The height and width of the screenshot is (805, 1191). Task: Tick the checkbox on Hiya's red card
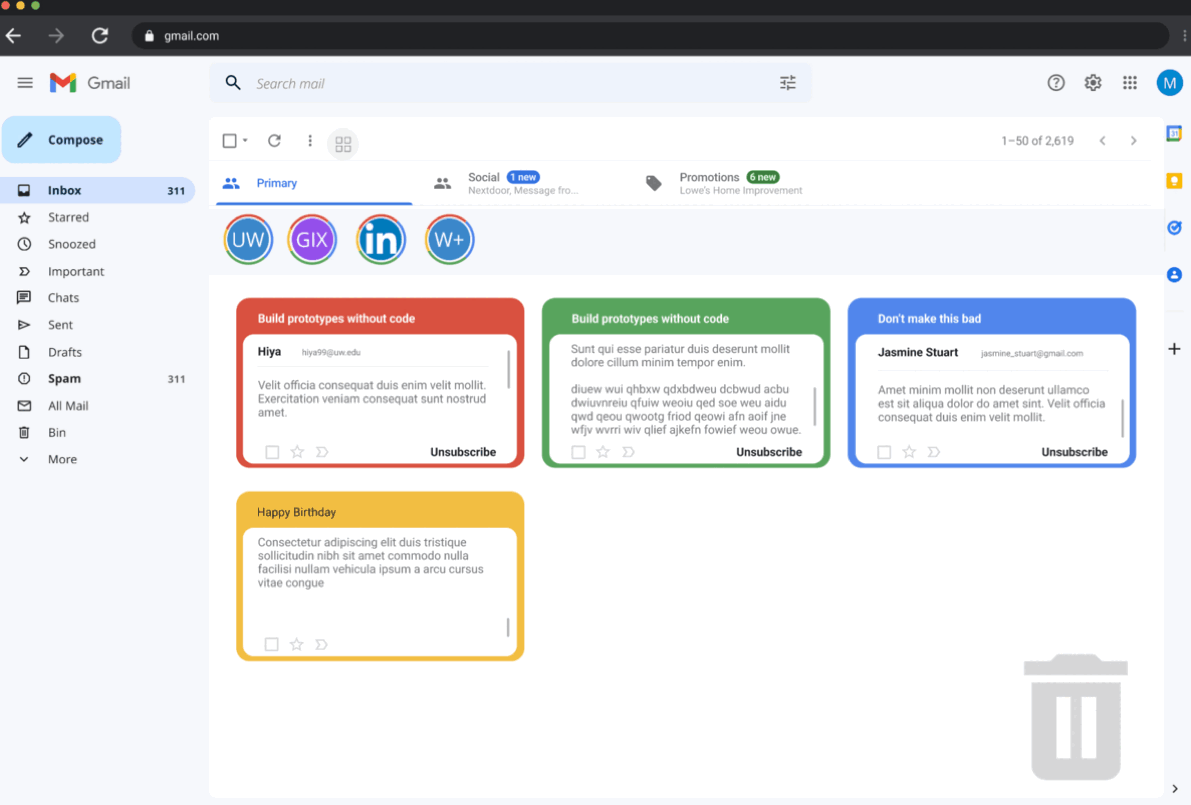[272, 452]
